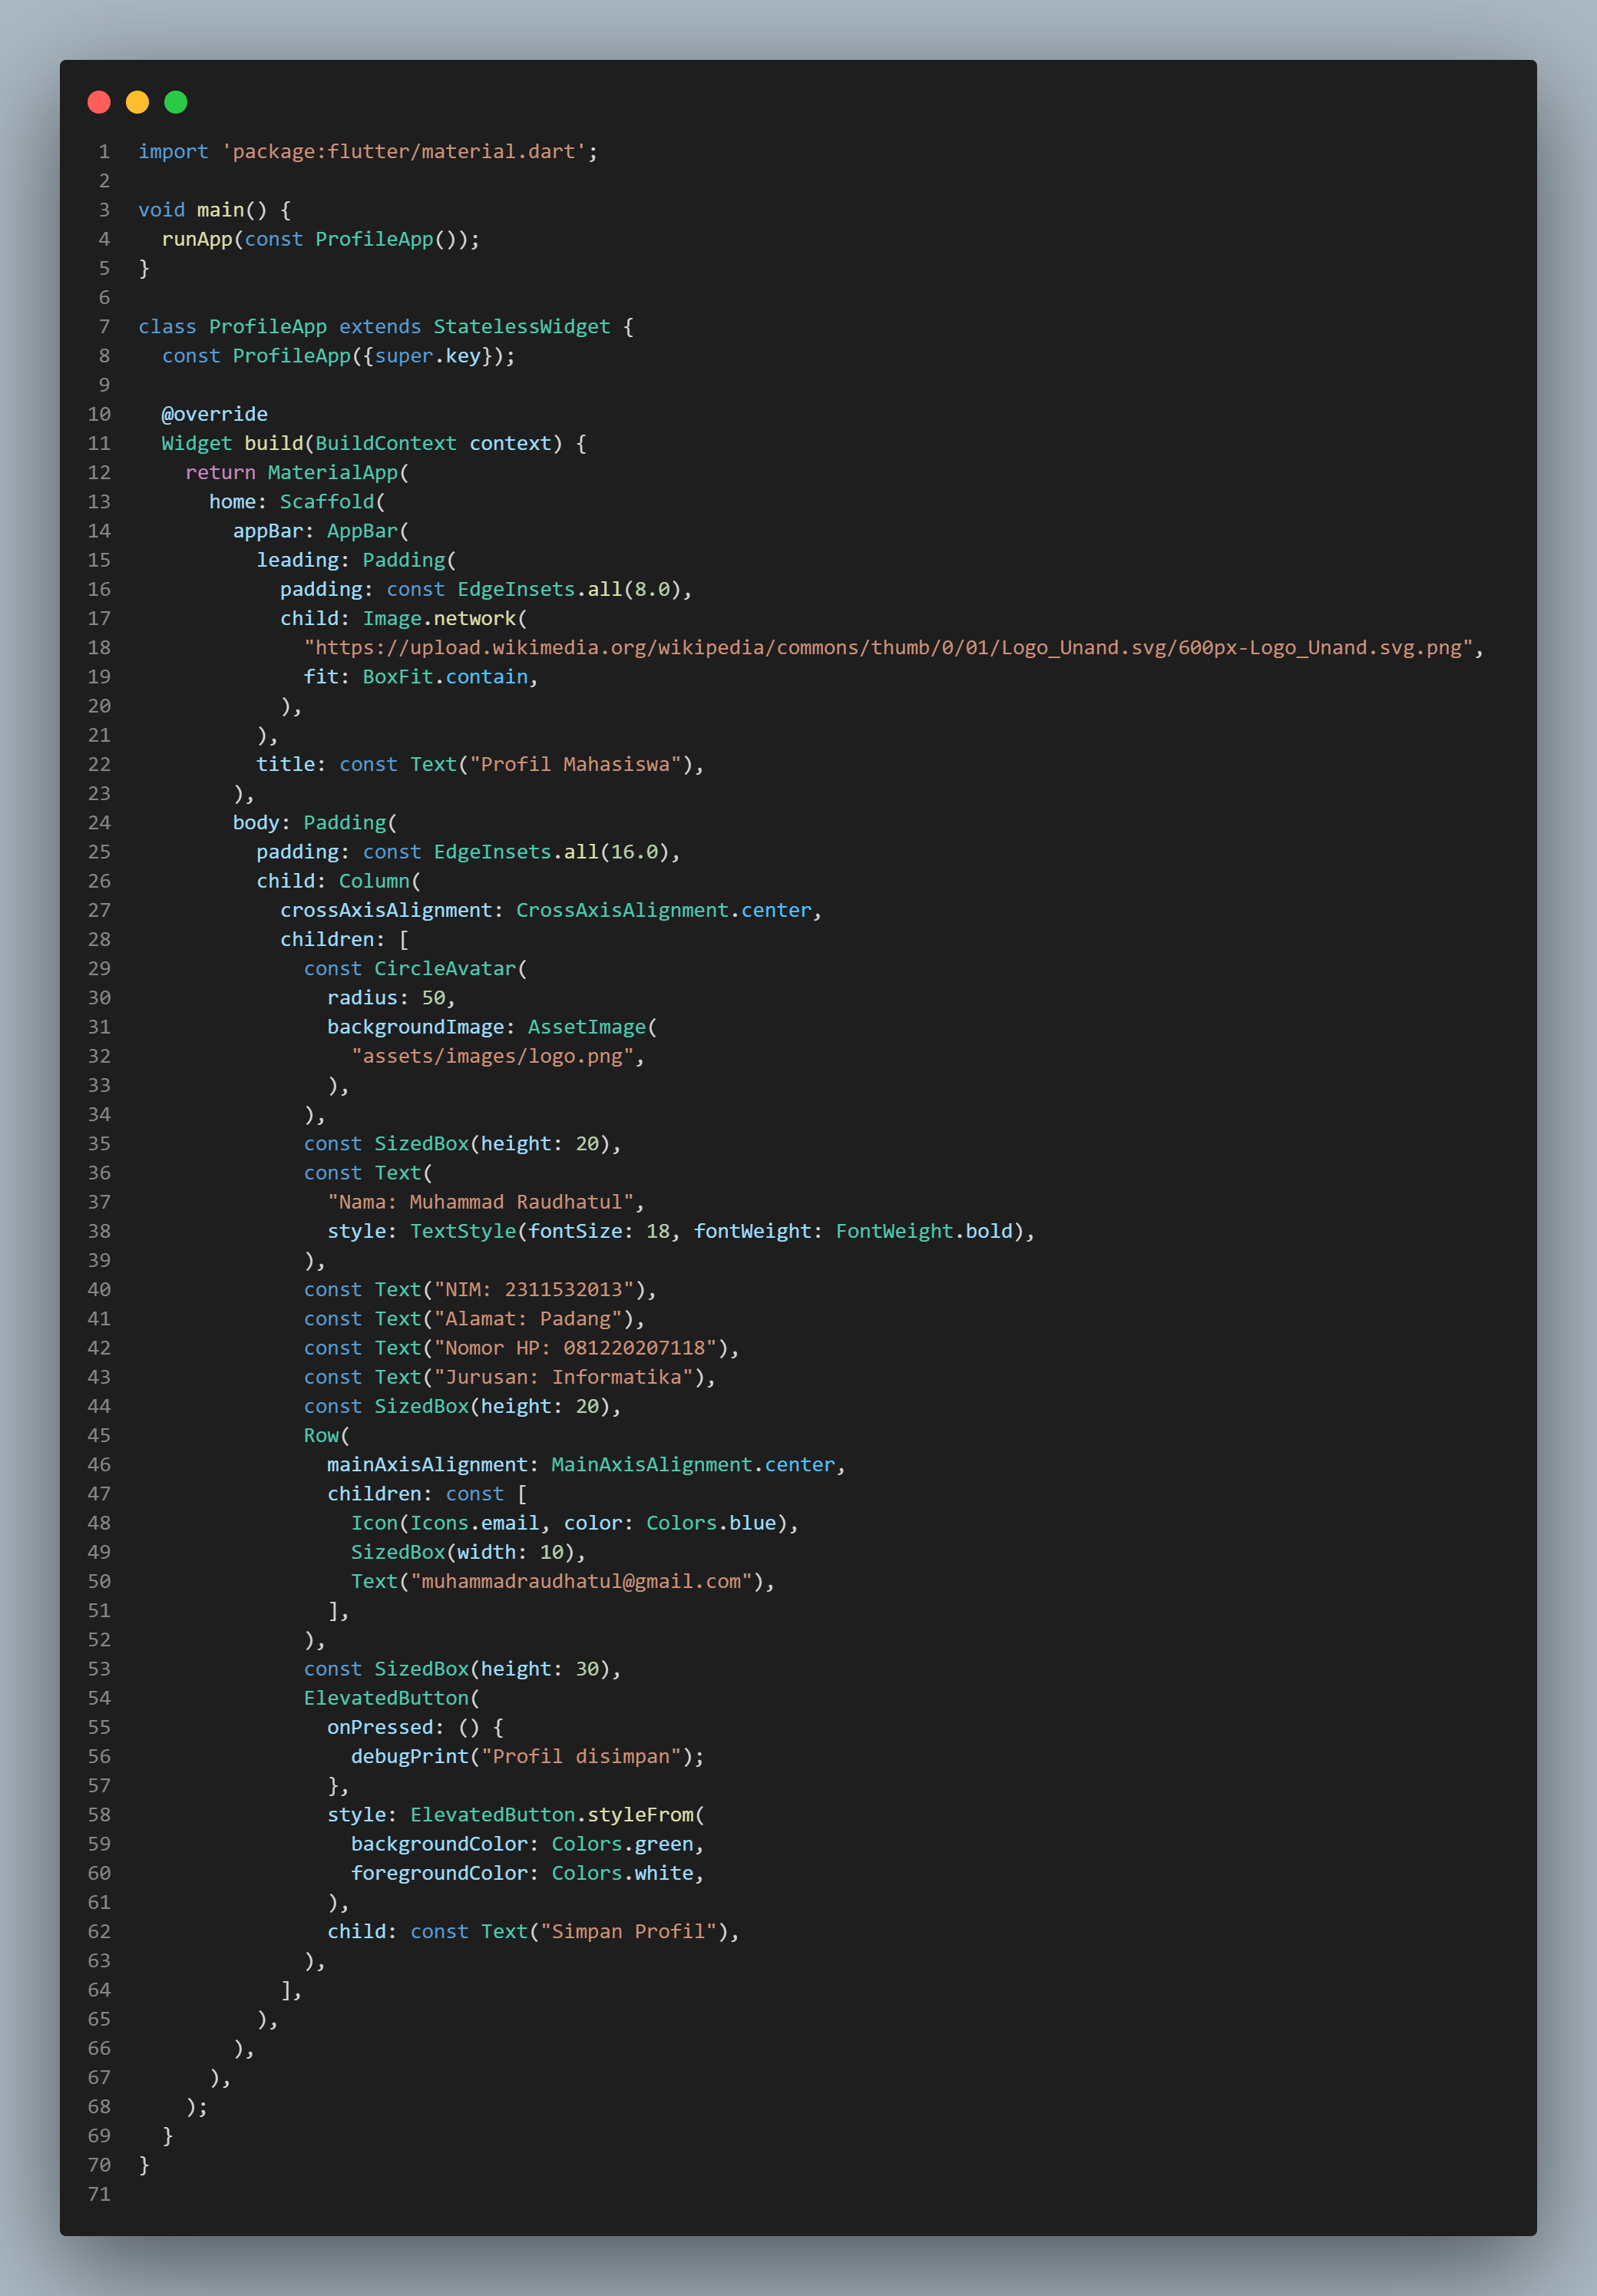Click the word StatelessWidget

point(521,327)
